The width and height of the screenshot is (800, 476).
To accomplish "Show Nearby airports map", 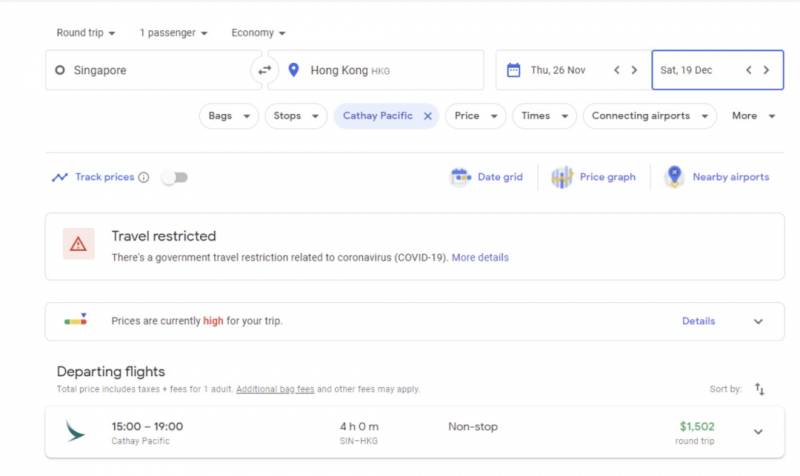I will [717, 177].
